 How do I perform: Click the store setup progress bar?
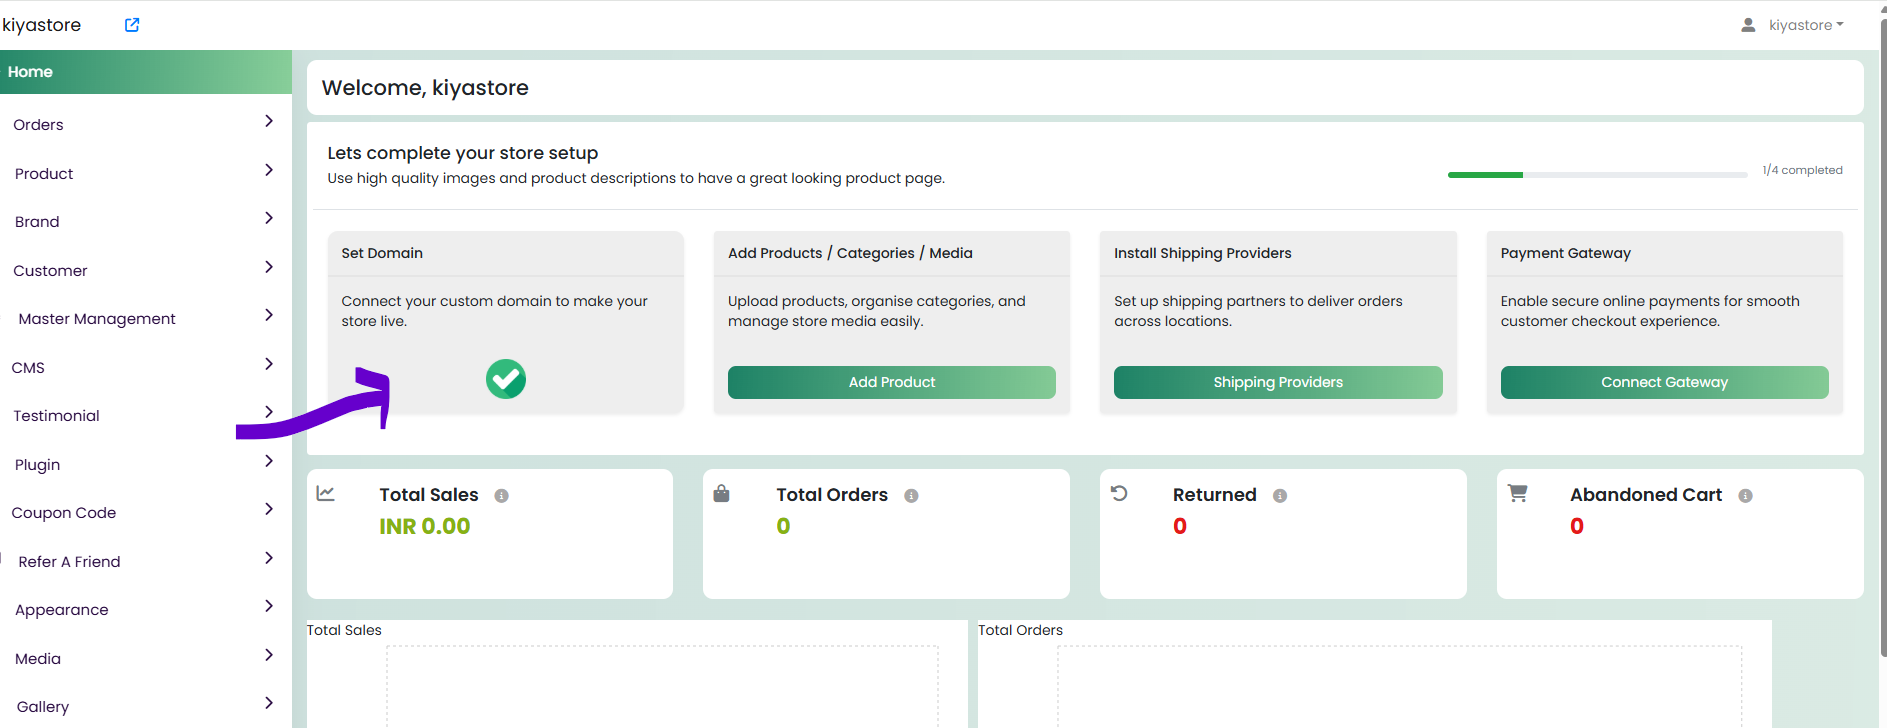[1598, 175]
